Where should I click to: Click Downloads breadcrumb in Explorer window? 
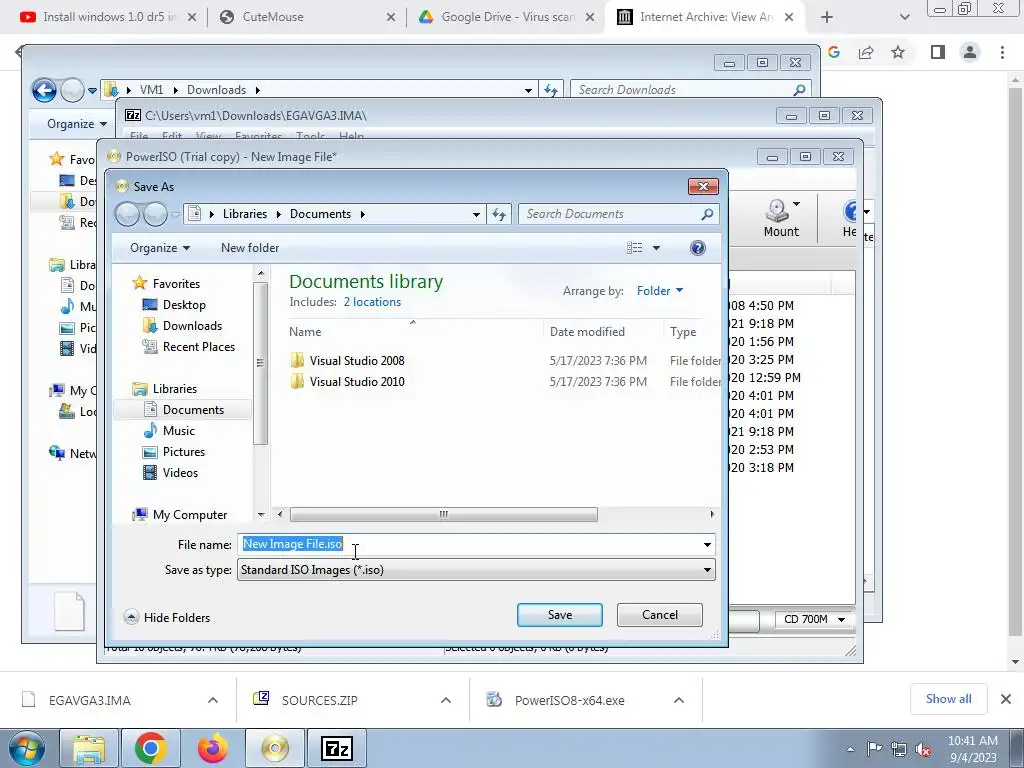point(216,89)
